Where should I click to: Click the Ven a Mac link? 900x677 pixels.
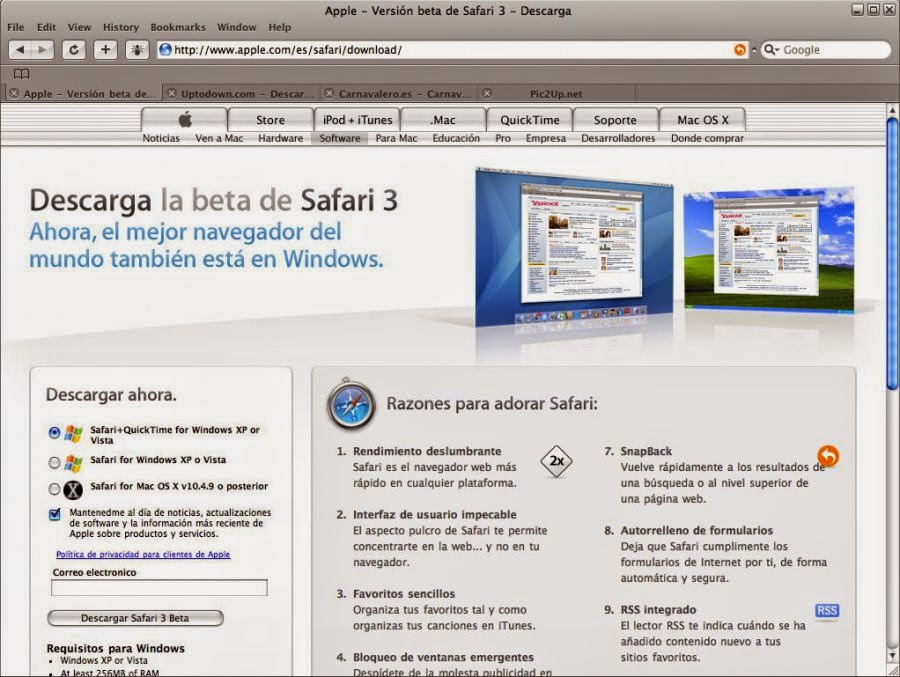[219, 138]
